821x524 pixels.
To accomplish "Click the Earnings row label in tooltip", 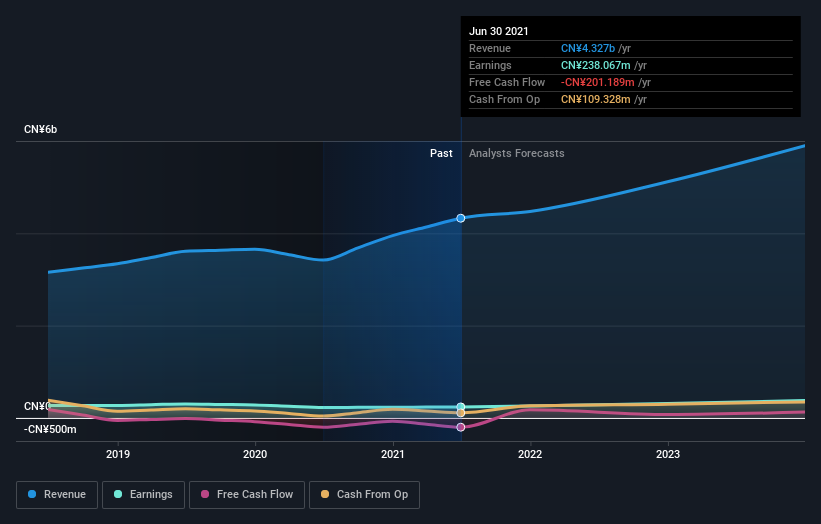I will (x=490, y=65).
